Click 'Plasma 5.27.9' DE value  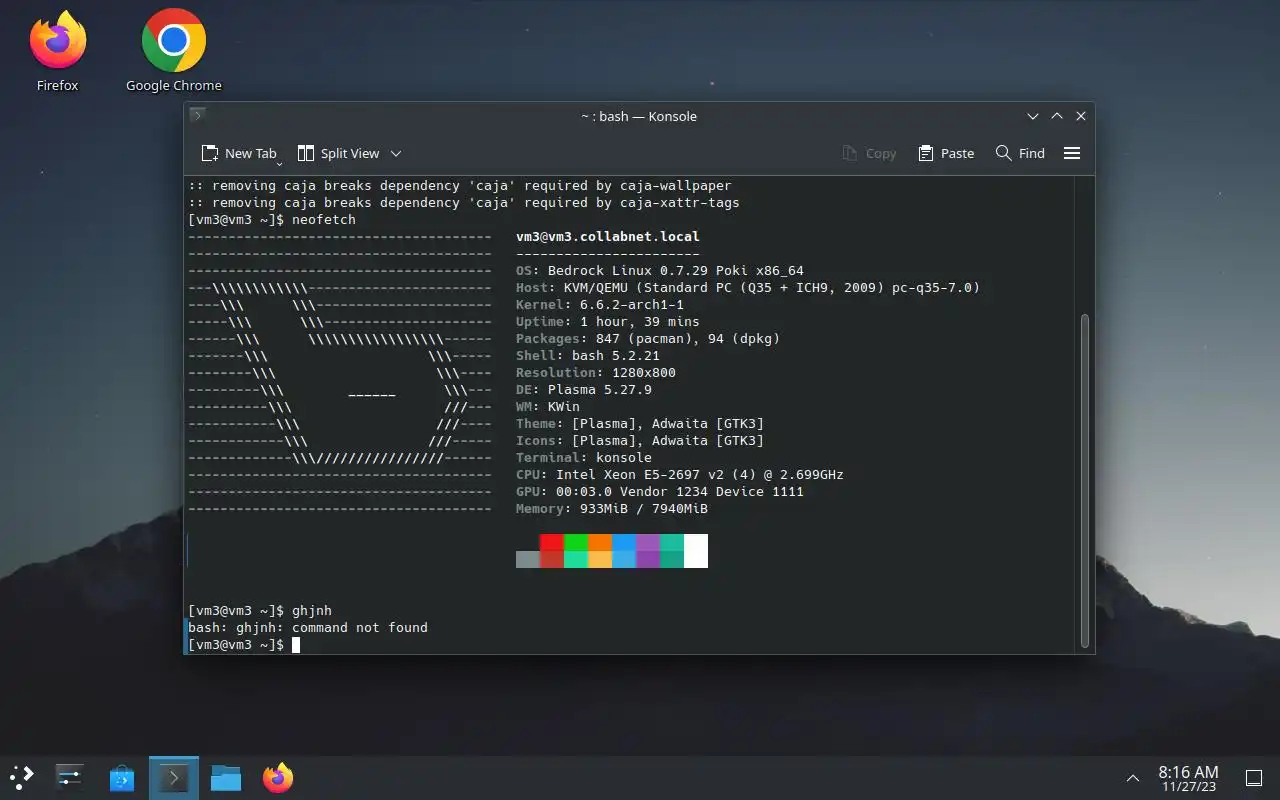click(x=600, y=390)
